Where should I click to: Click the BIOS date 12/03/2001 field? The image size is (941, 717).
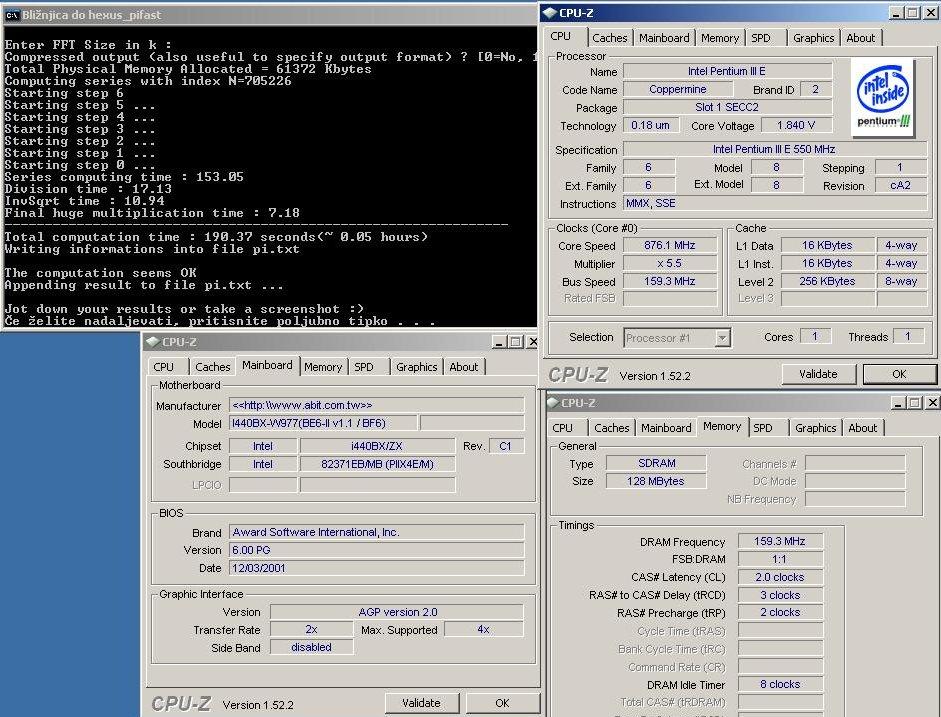click(376, 568)
